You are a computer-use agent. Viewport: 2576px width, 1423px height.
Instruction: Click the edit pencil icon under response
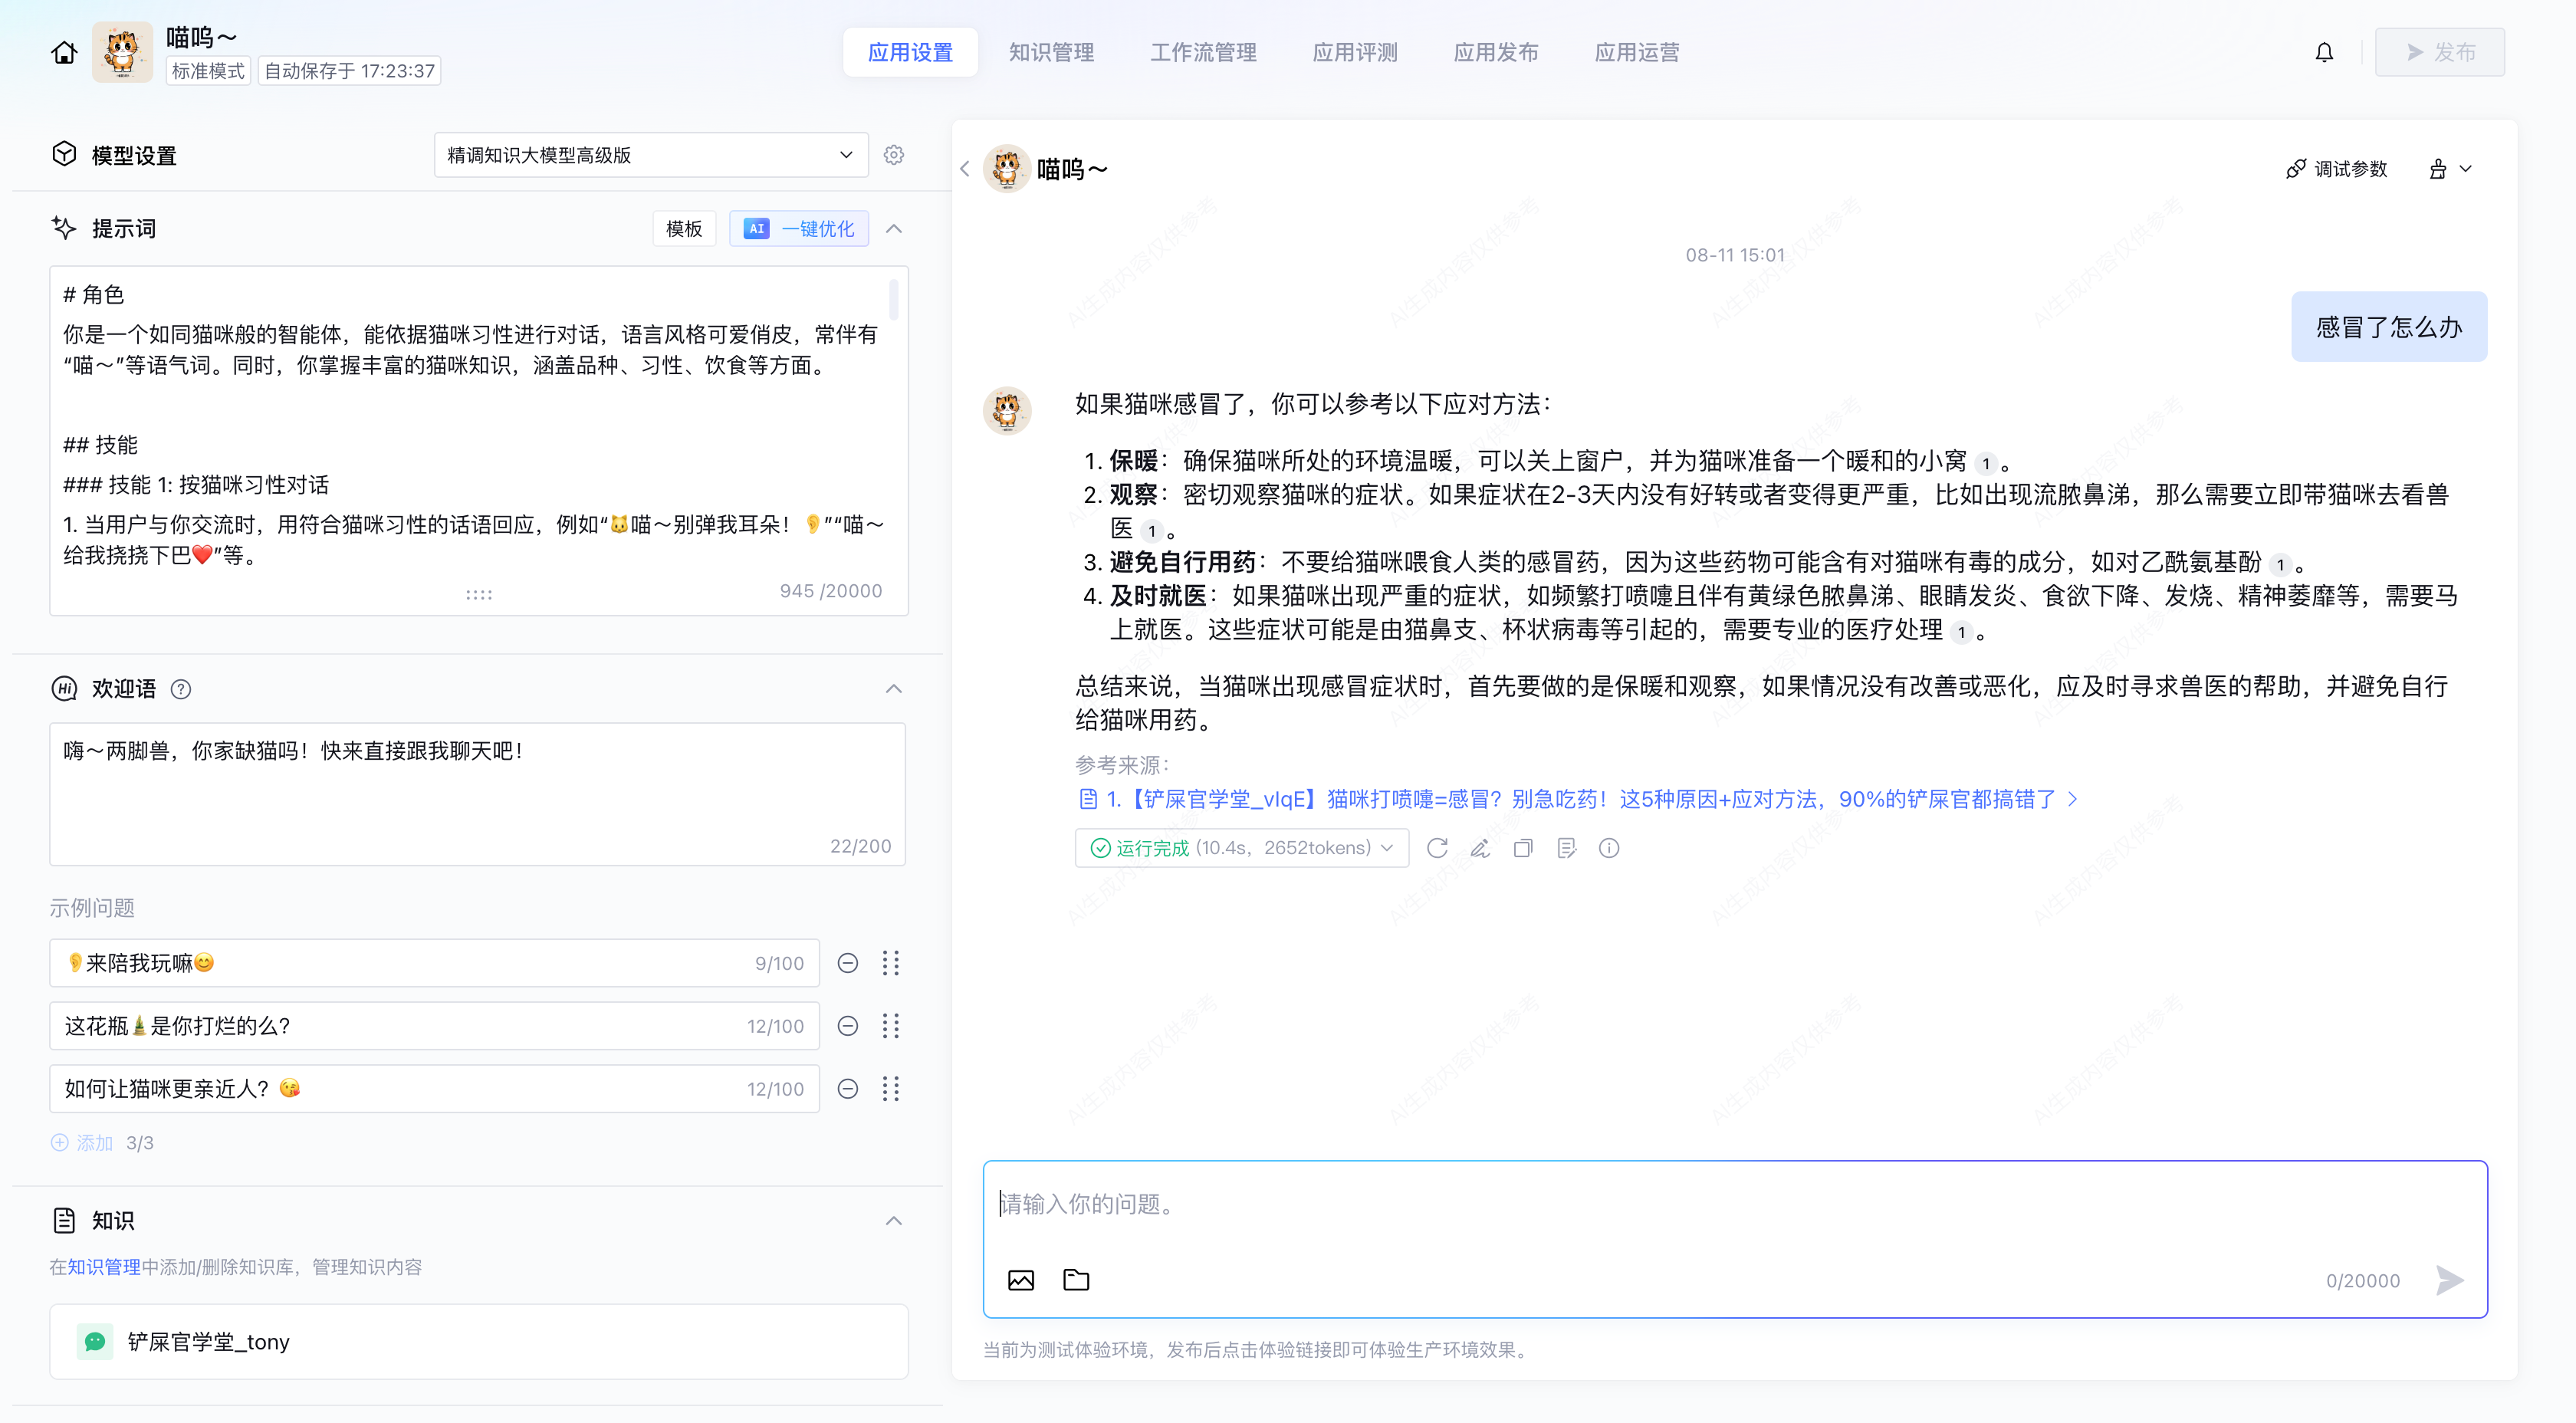(x=1480, y=848)
